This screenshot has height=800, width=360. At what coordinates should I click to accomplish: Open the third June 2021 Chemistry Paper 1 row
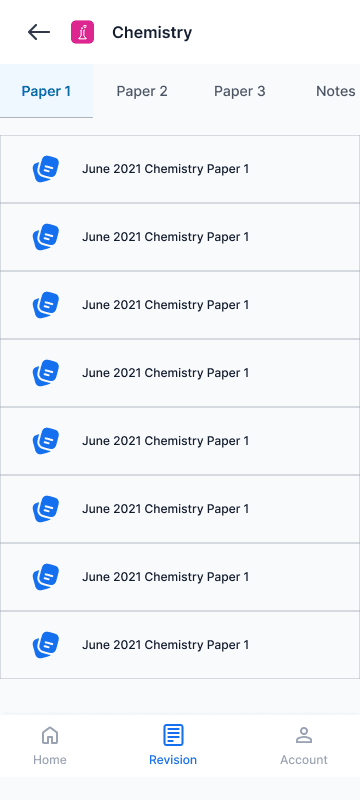coord(180,305)
